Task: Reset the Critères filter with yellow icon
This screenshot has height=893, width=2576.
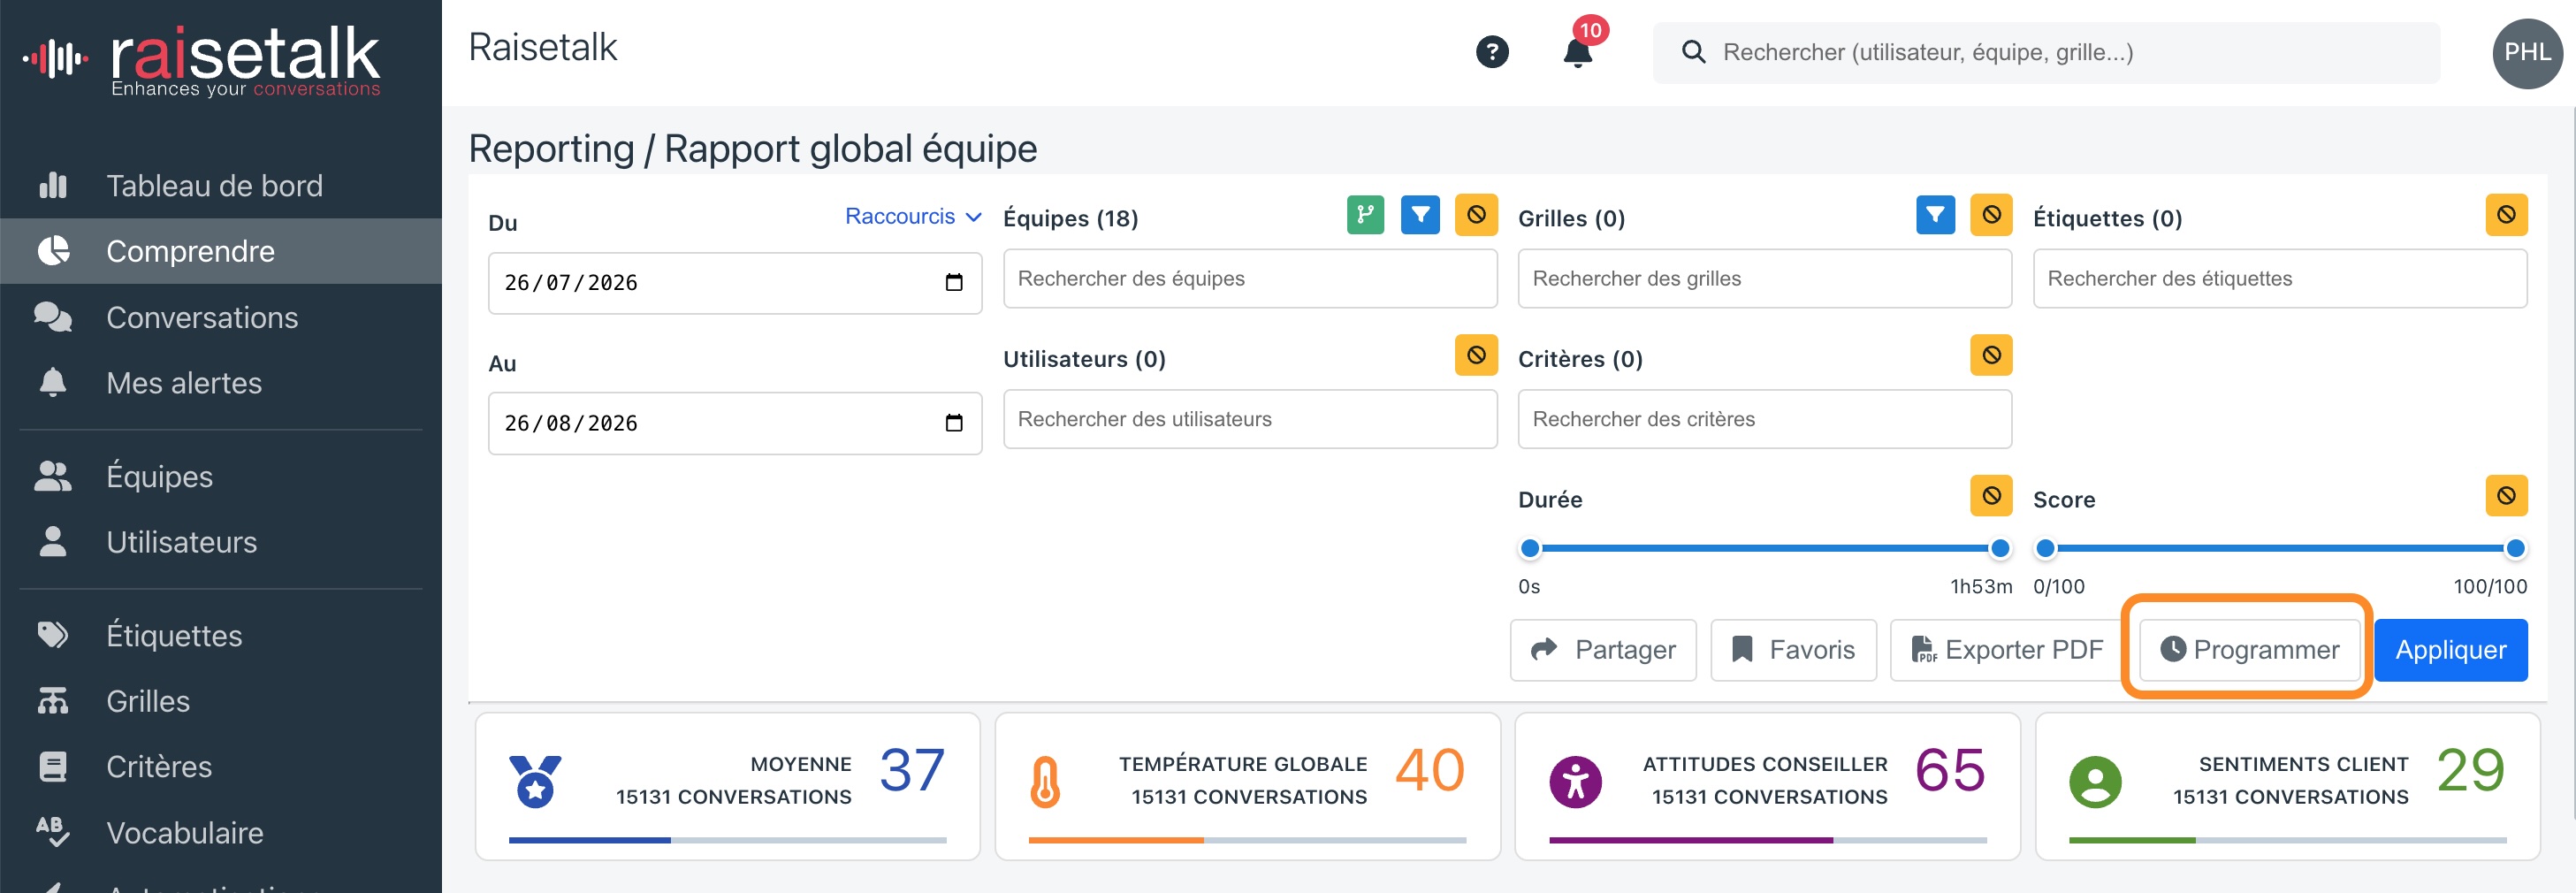Action: 1991,355
